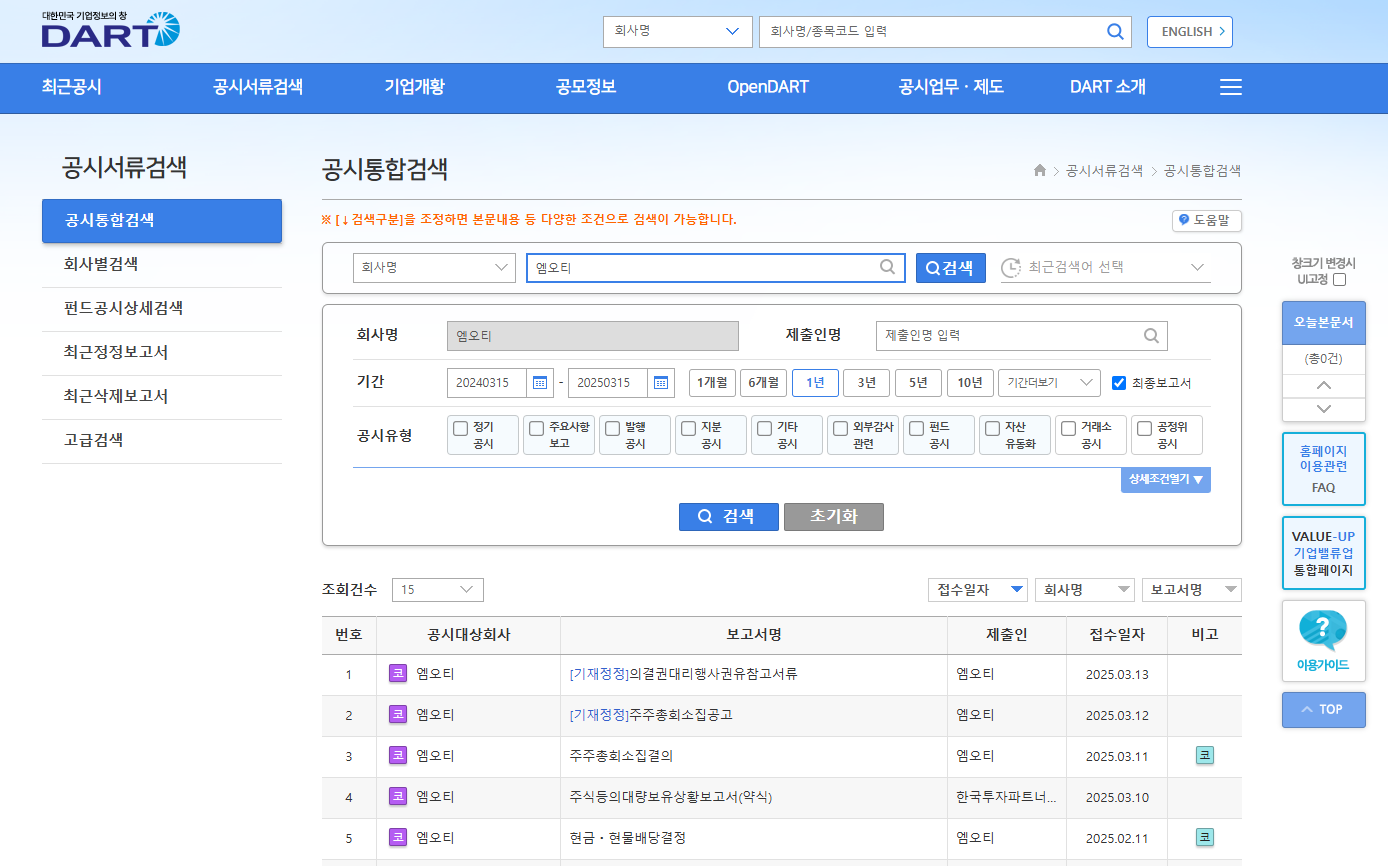The image size is (1388, 866).
Task: Sort by the 회사명 sort dropdown
Action: coord(1085,590)
